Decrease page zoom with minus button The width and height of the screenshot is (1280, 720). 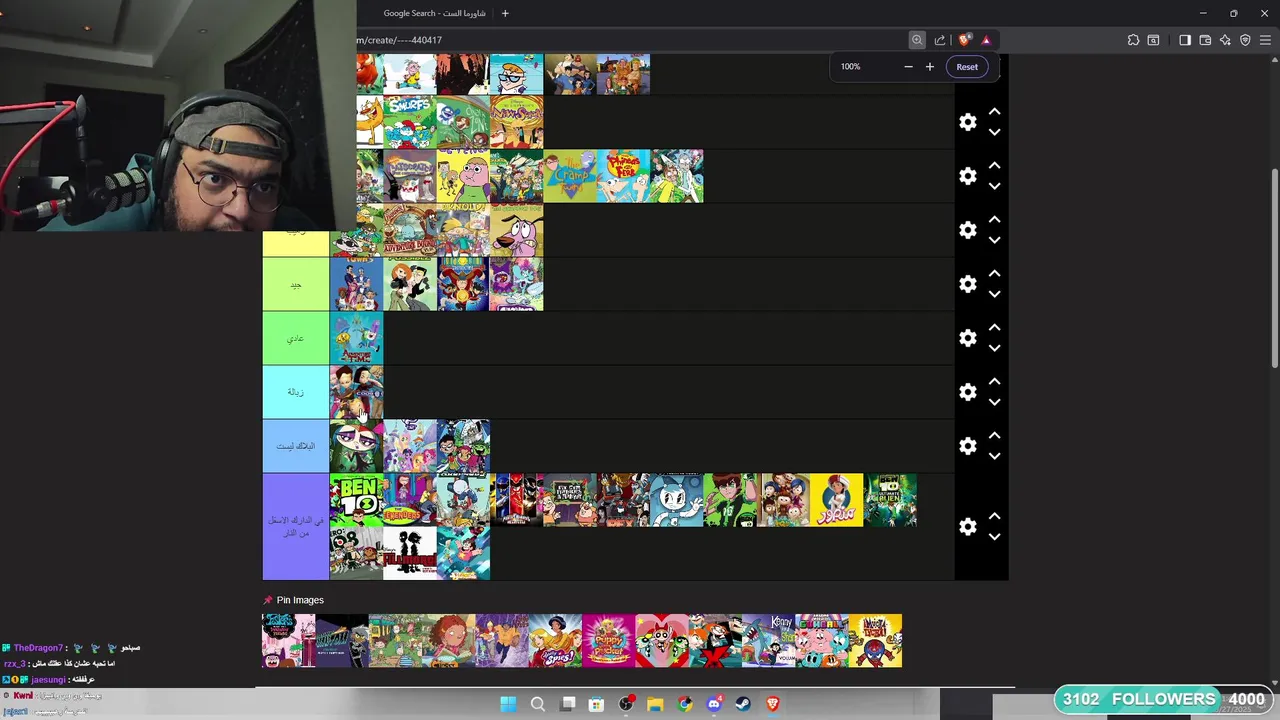tap(908, 67)
